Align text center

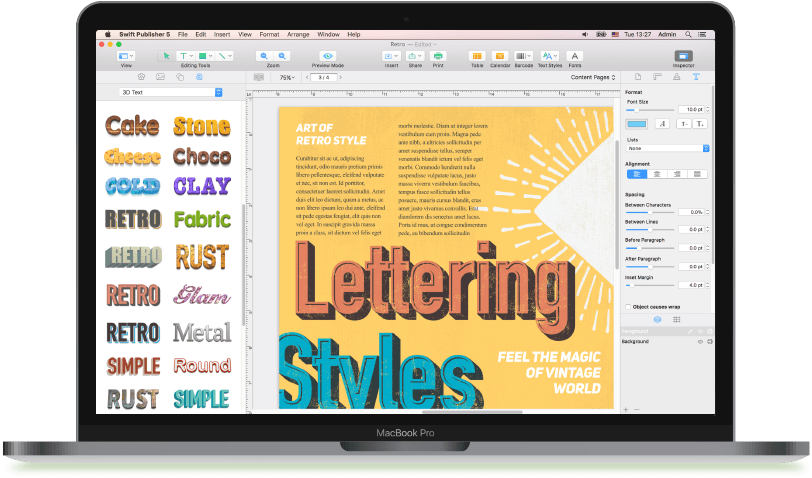tap(657, 174)
